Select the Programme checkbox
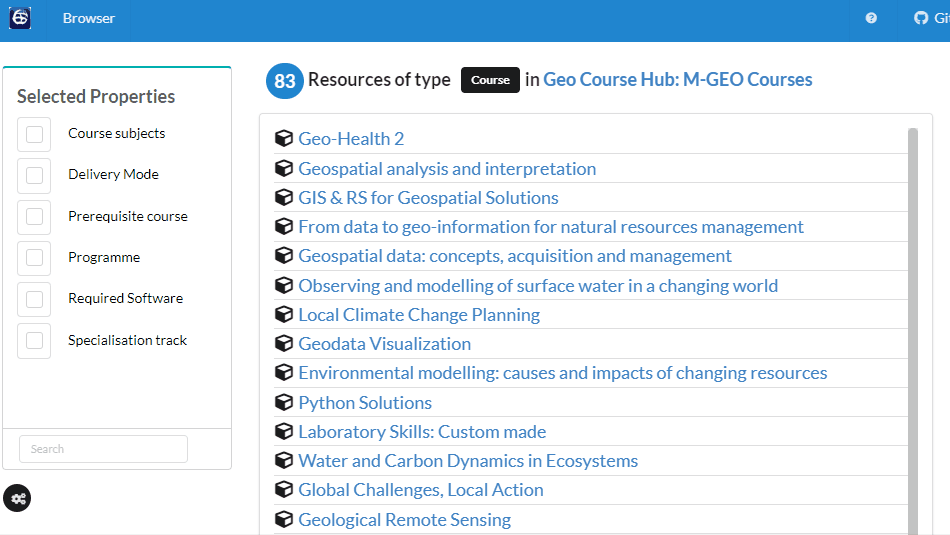 pyautogui.click(x=34, y=258)
